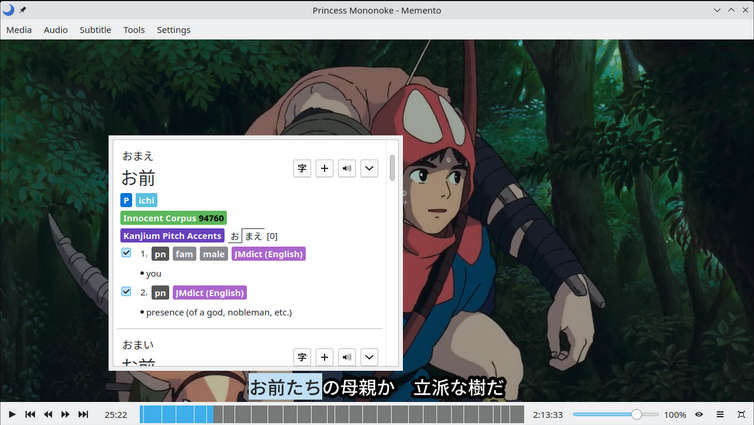This screenshot has width=754, height=425.
Task: Click the 25:22 elapsed time label
Action: tap(116, 414)
